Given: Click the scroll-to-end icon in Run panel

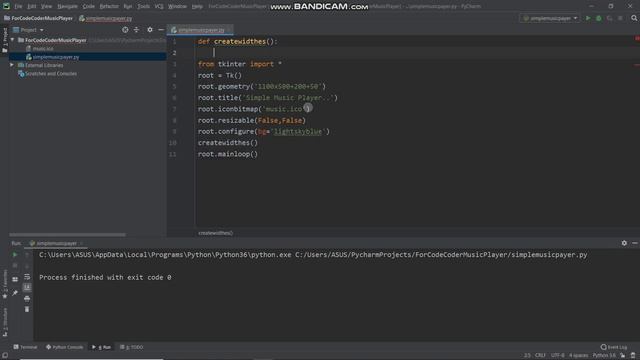Looking at the screenshot, I should 27,287.
